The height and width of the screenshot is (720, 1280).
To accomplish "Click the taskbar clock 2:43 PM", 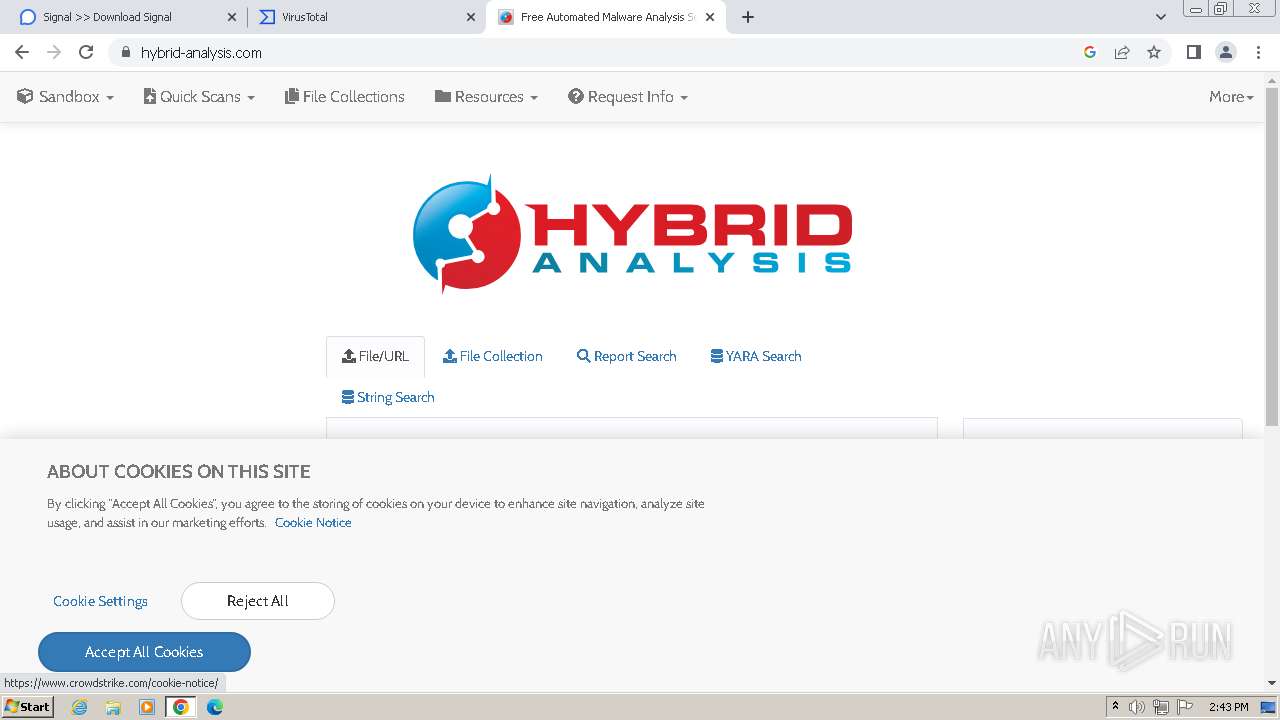I will tap(1228, 707).
